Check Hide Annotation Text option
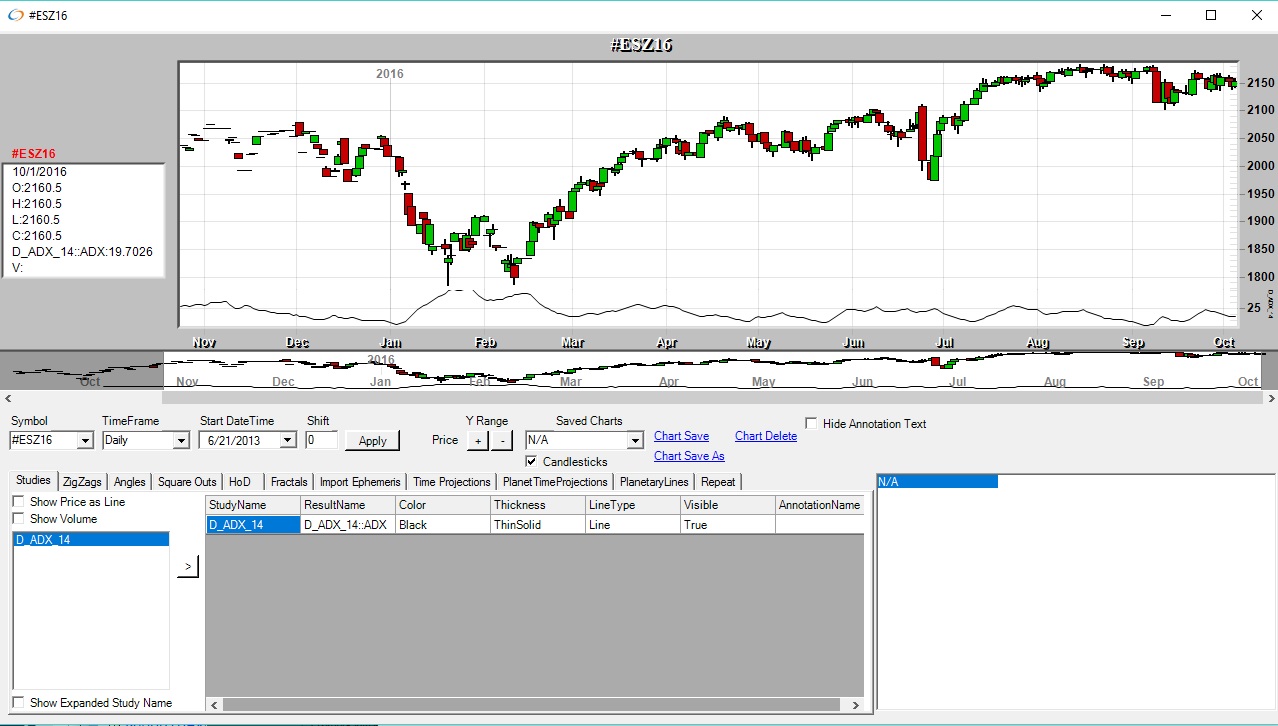Screen dimensions: 1278x726 811,424
